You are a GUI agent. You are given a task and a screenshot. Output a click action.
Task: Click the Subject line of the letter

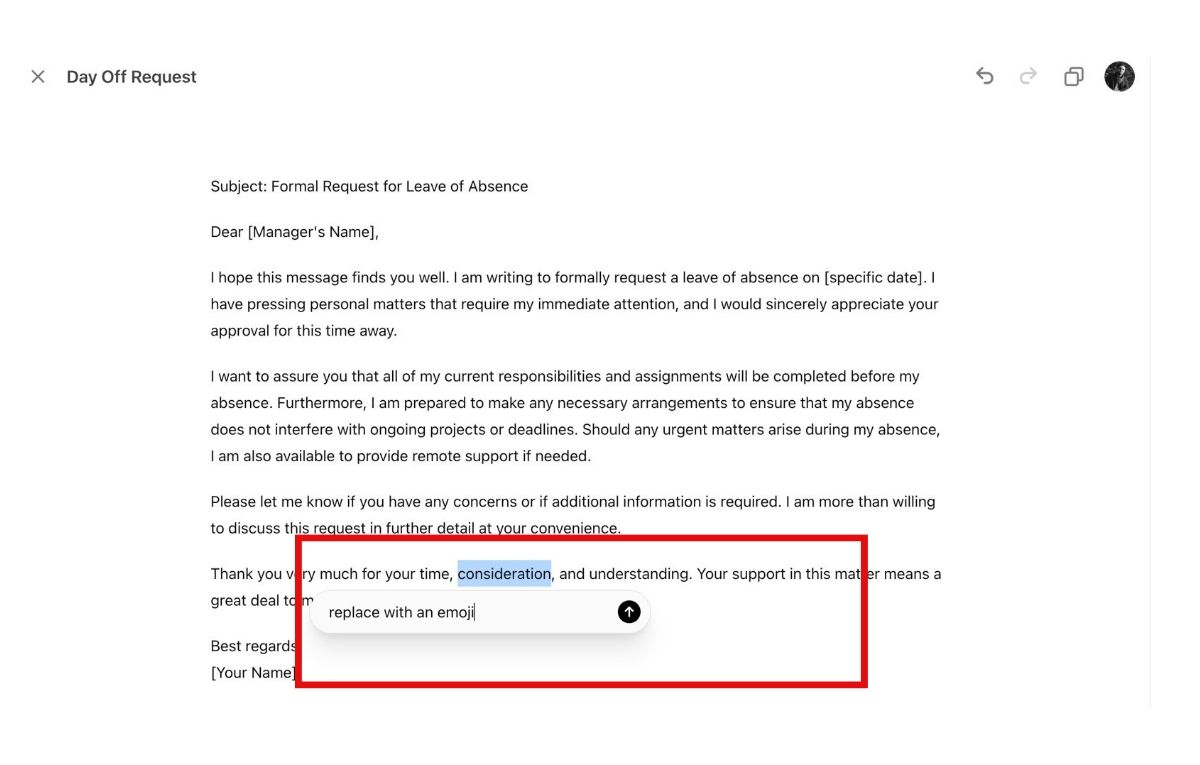click(x=369, y=186)
